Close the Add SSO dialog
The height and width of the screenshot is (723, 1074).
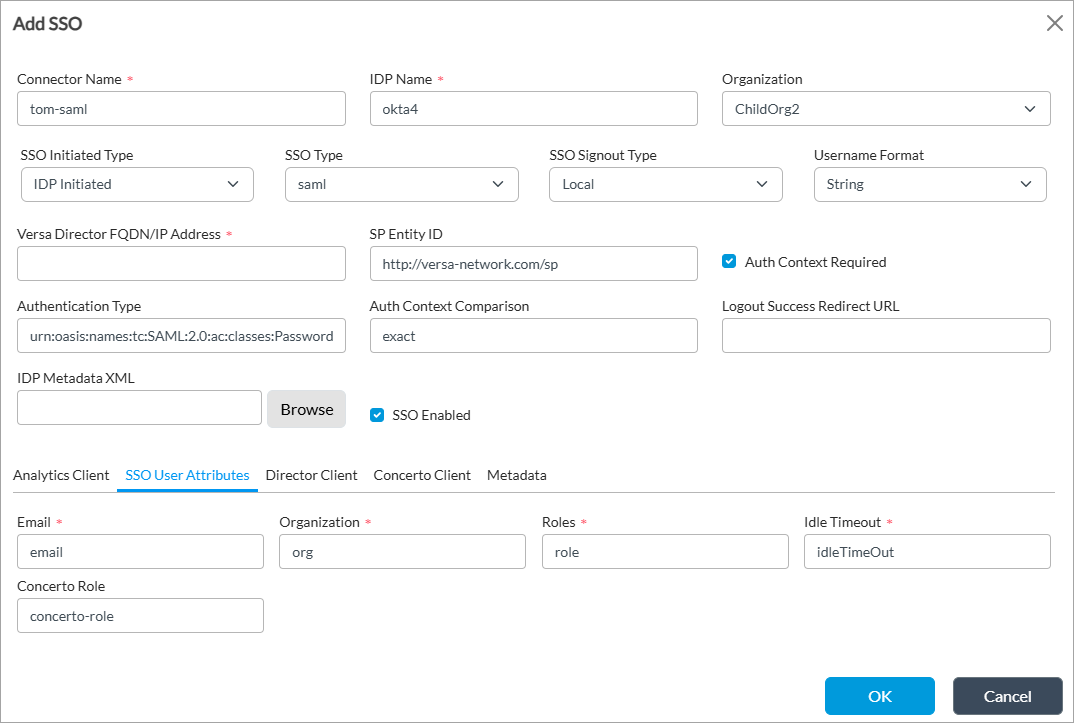1054,23
